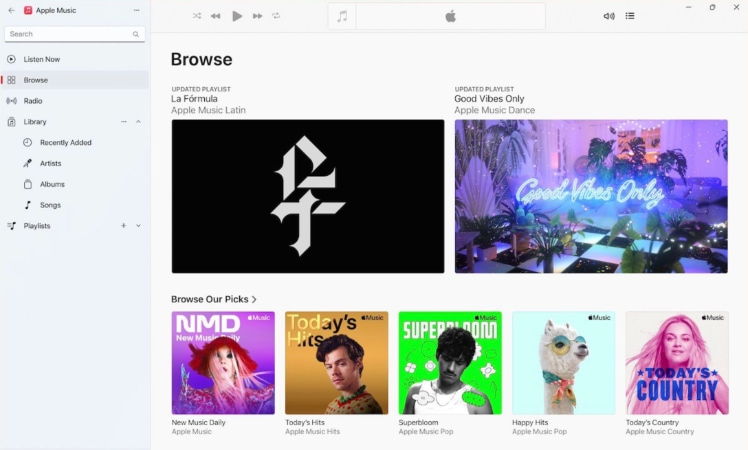
Task: Go to Radio in the sidebar
Action: pyautogui.click(x=33, y=101)
